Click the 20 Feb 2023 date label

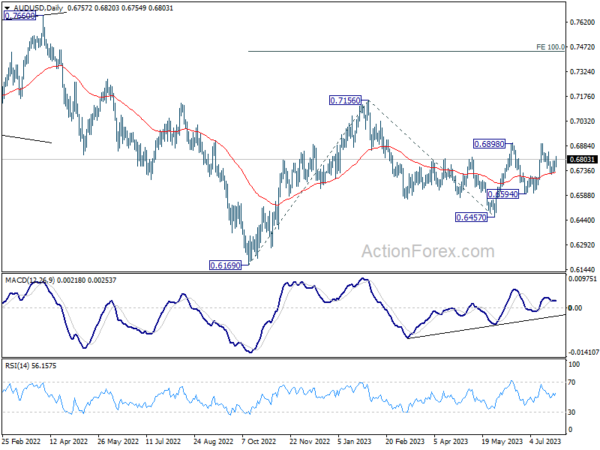405,441
